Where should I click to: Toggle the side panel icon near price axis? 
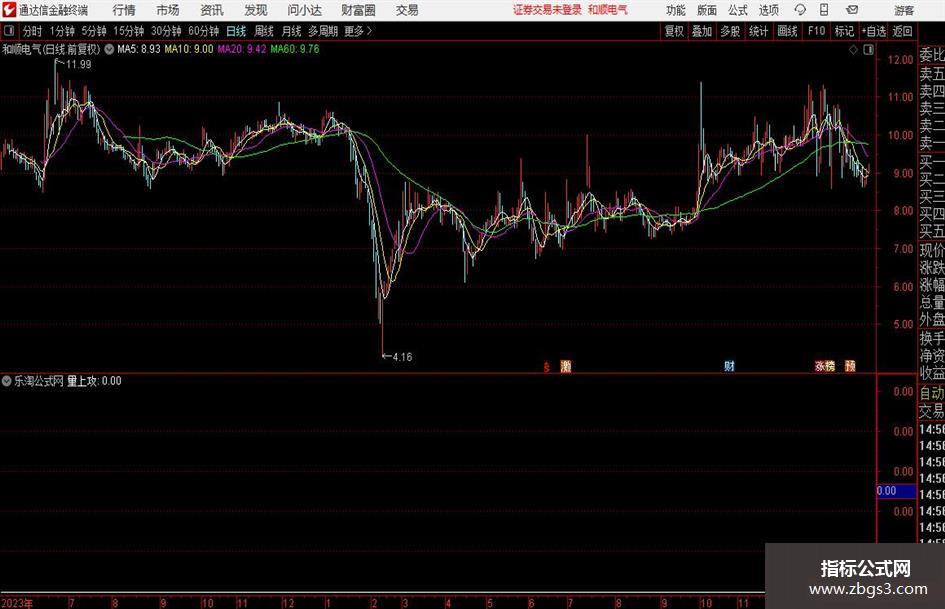868,50
